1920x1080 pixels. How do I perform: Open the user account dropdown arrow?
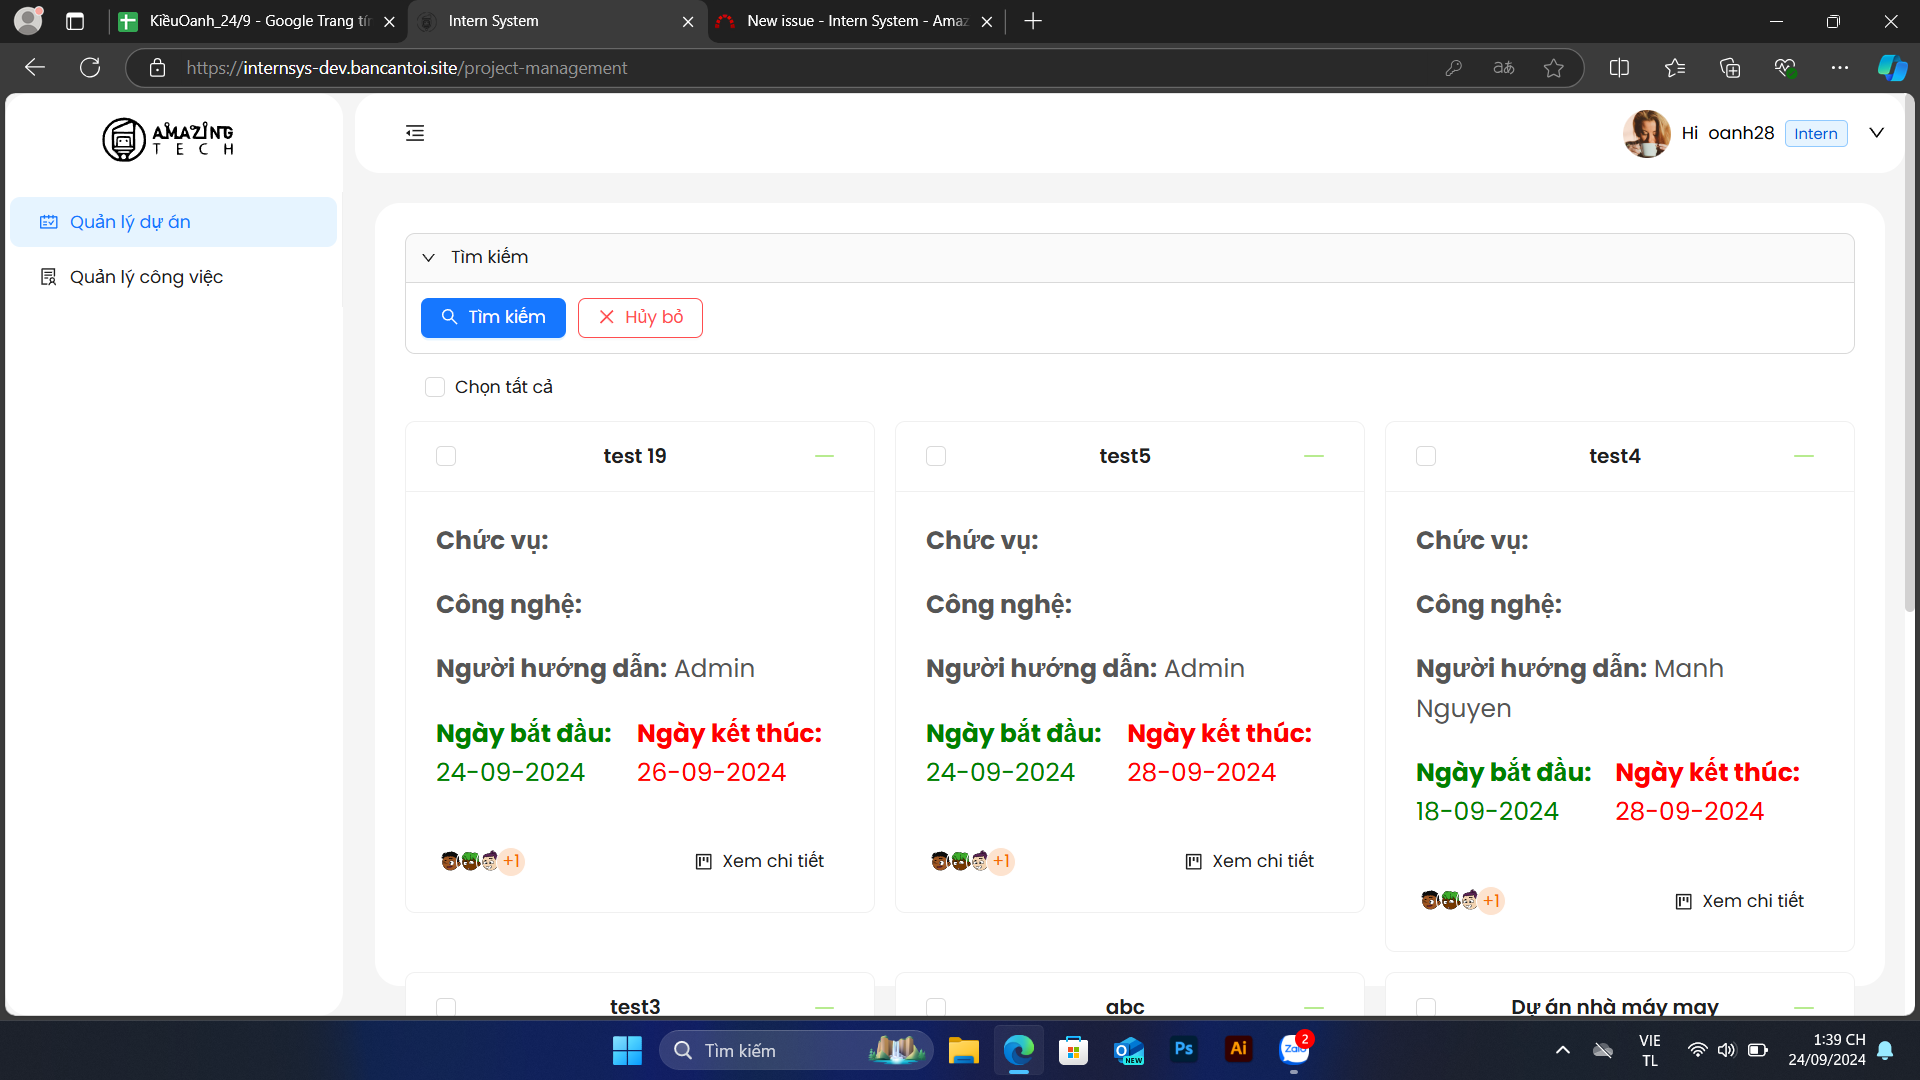click(x=1876, y=133)
